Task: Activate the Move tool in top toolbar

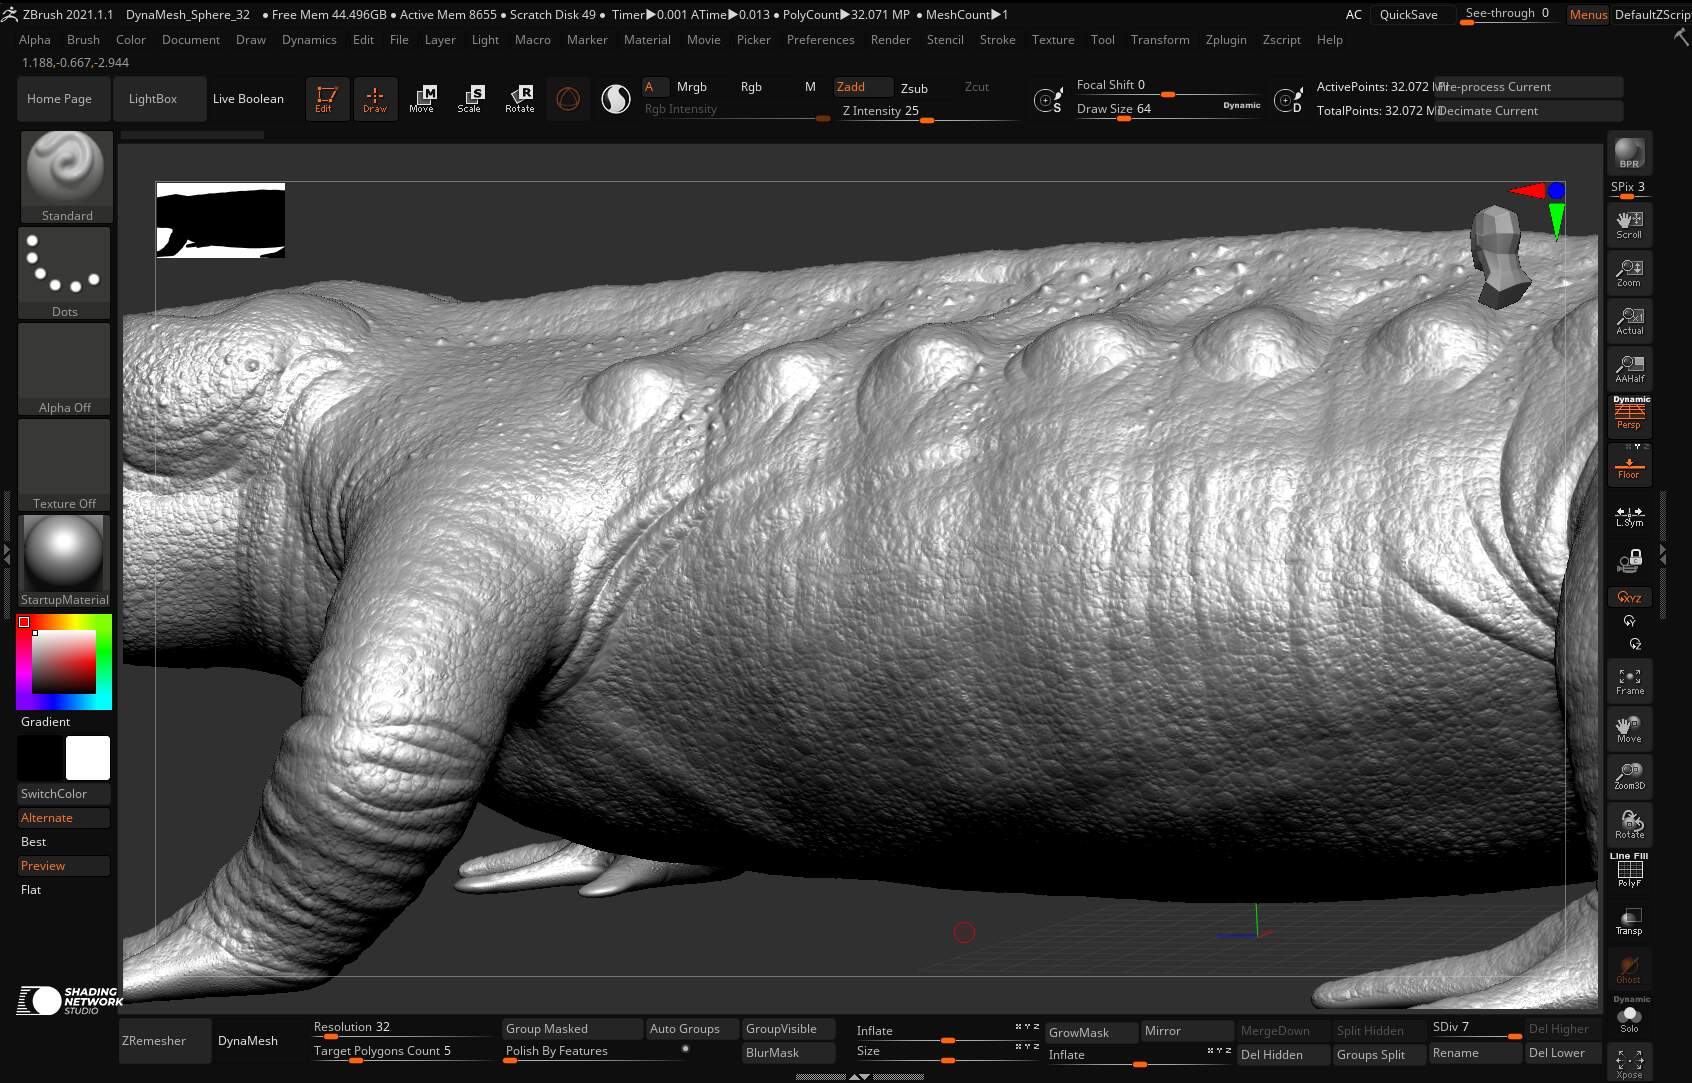Action: coord(421,99)
